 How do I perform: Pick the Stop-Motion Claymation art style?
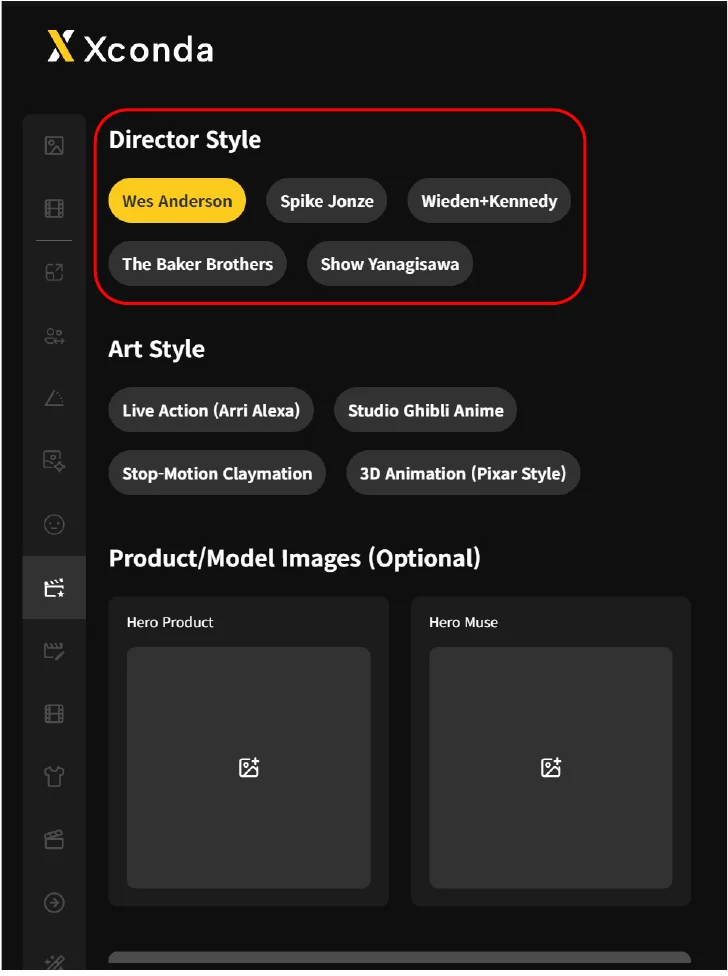pos(217,473)
